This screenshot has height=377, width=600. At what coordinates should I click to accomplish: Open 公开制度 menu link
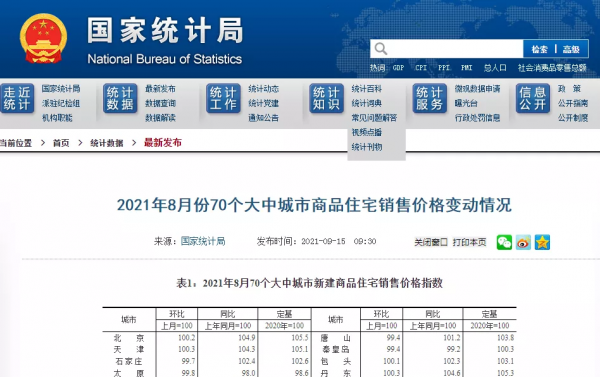pos(573,118)
